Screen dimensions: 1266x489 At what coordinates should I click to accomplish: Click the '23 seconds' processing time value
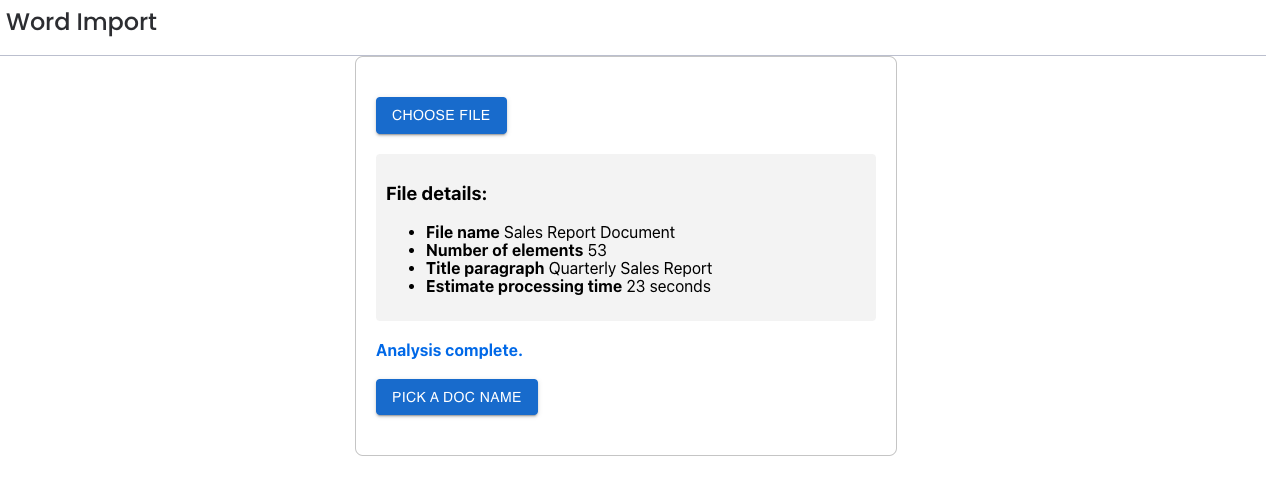(668, 286)
